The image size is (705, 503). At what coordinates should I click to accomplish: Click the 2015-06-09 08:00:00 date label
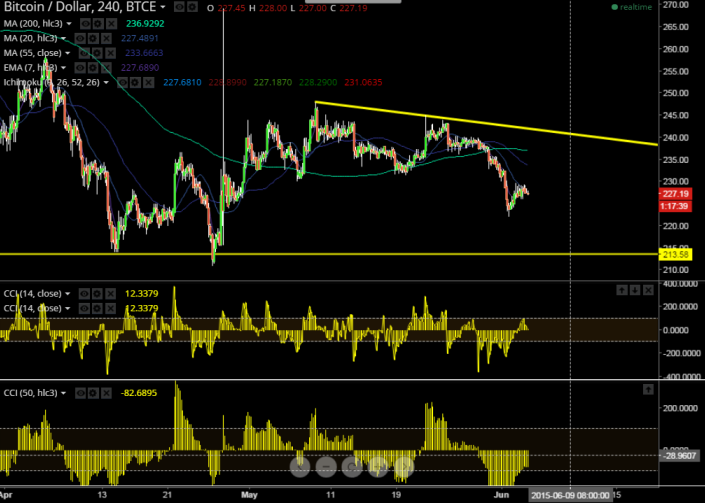[570, 495]
